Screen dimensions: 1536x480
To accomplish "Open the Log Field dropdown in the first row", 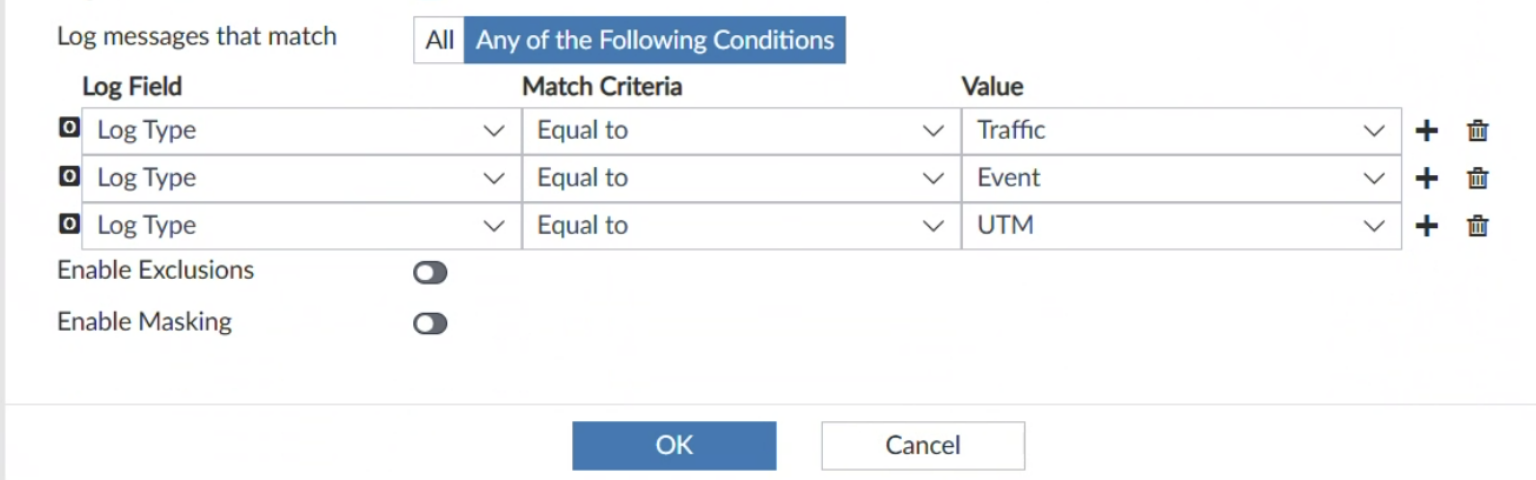I will point(301,131).
